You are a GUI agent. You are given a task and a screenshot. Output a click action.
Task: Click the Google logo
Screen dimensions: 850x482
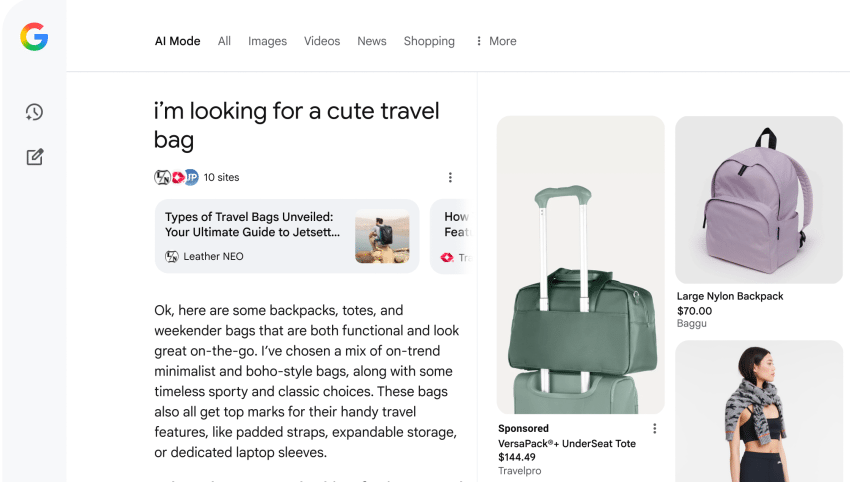coord(34,38)
